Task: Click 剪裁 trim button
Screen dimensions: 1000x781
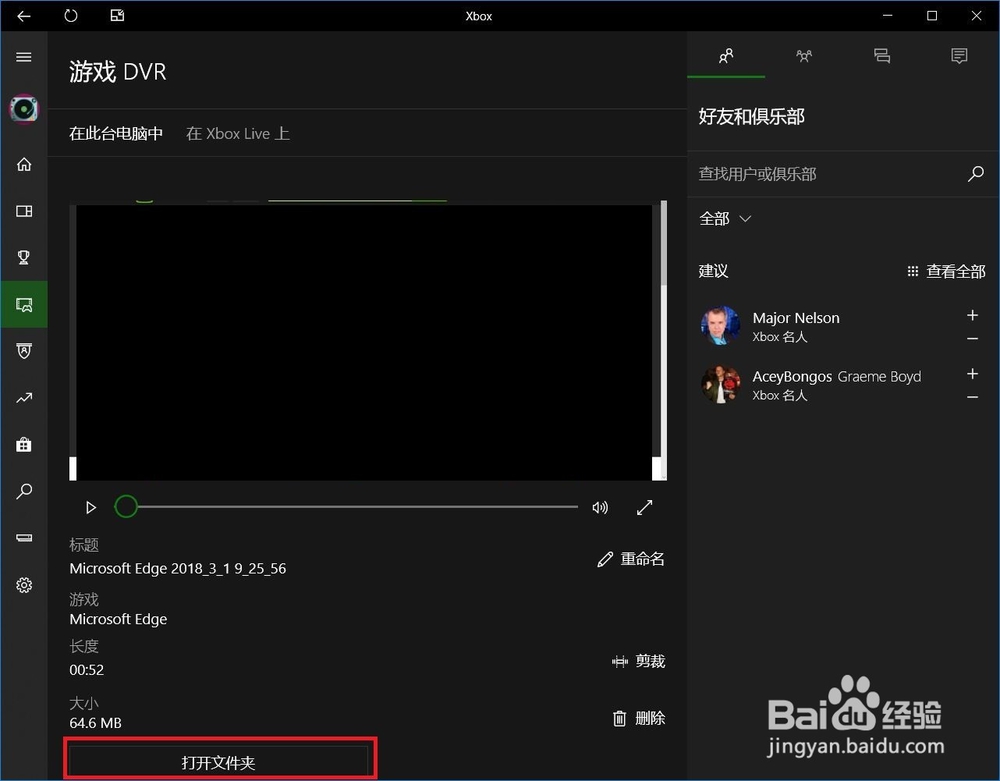Action: [638, 661]
